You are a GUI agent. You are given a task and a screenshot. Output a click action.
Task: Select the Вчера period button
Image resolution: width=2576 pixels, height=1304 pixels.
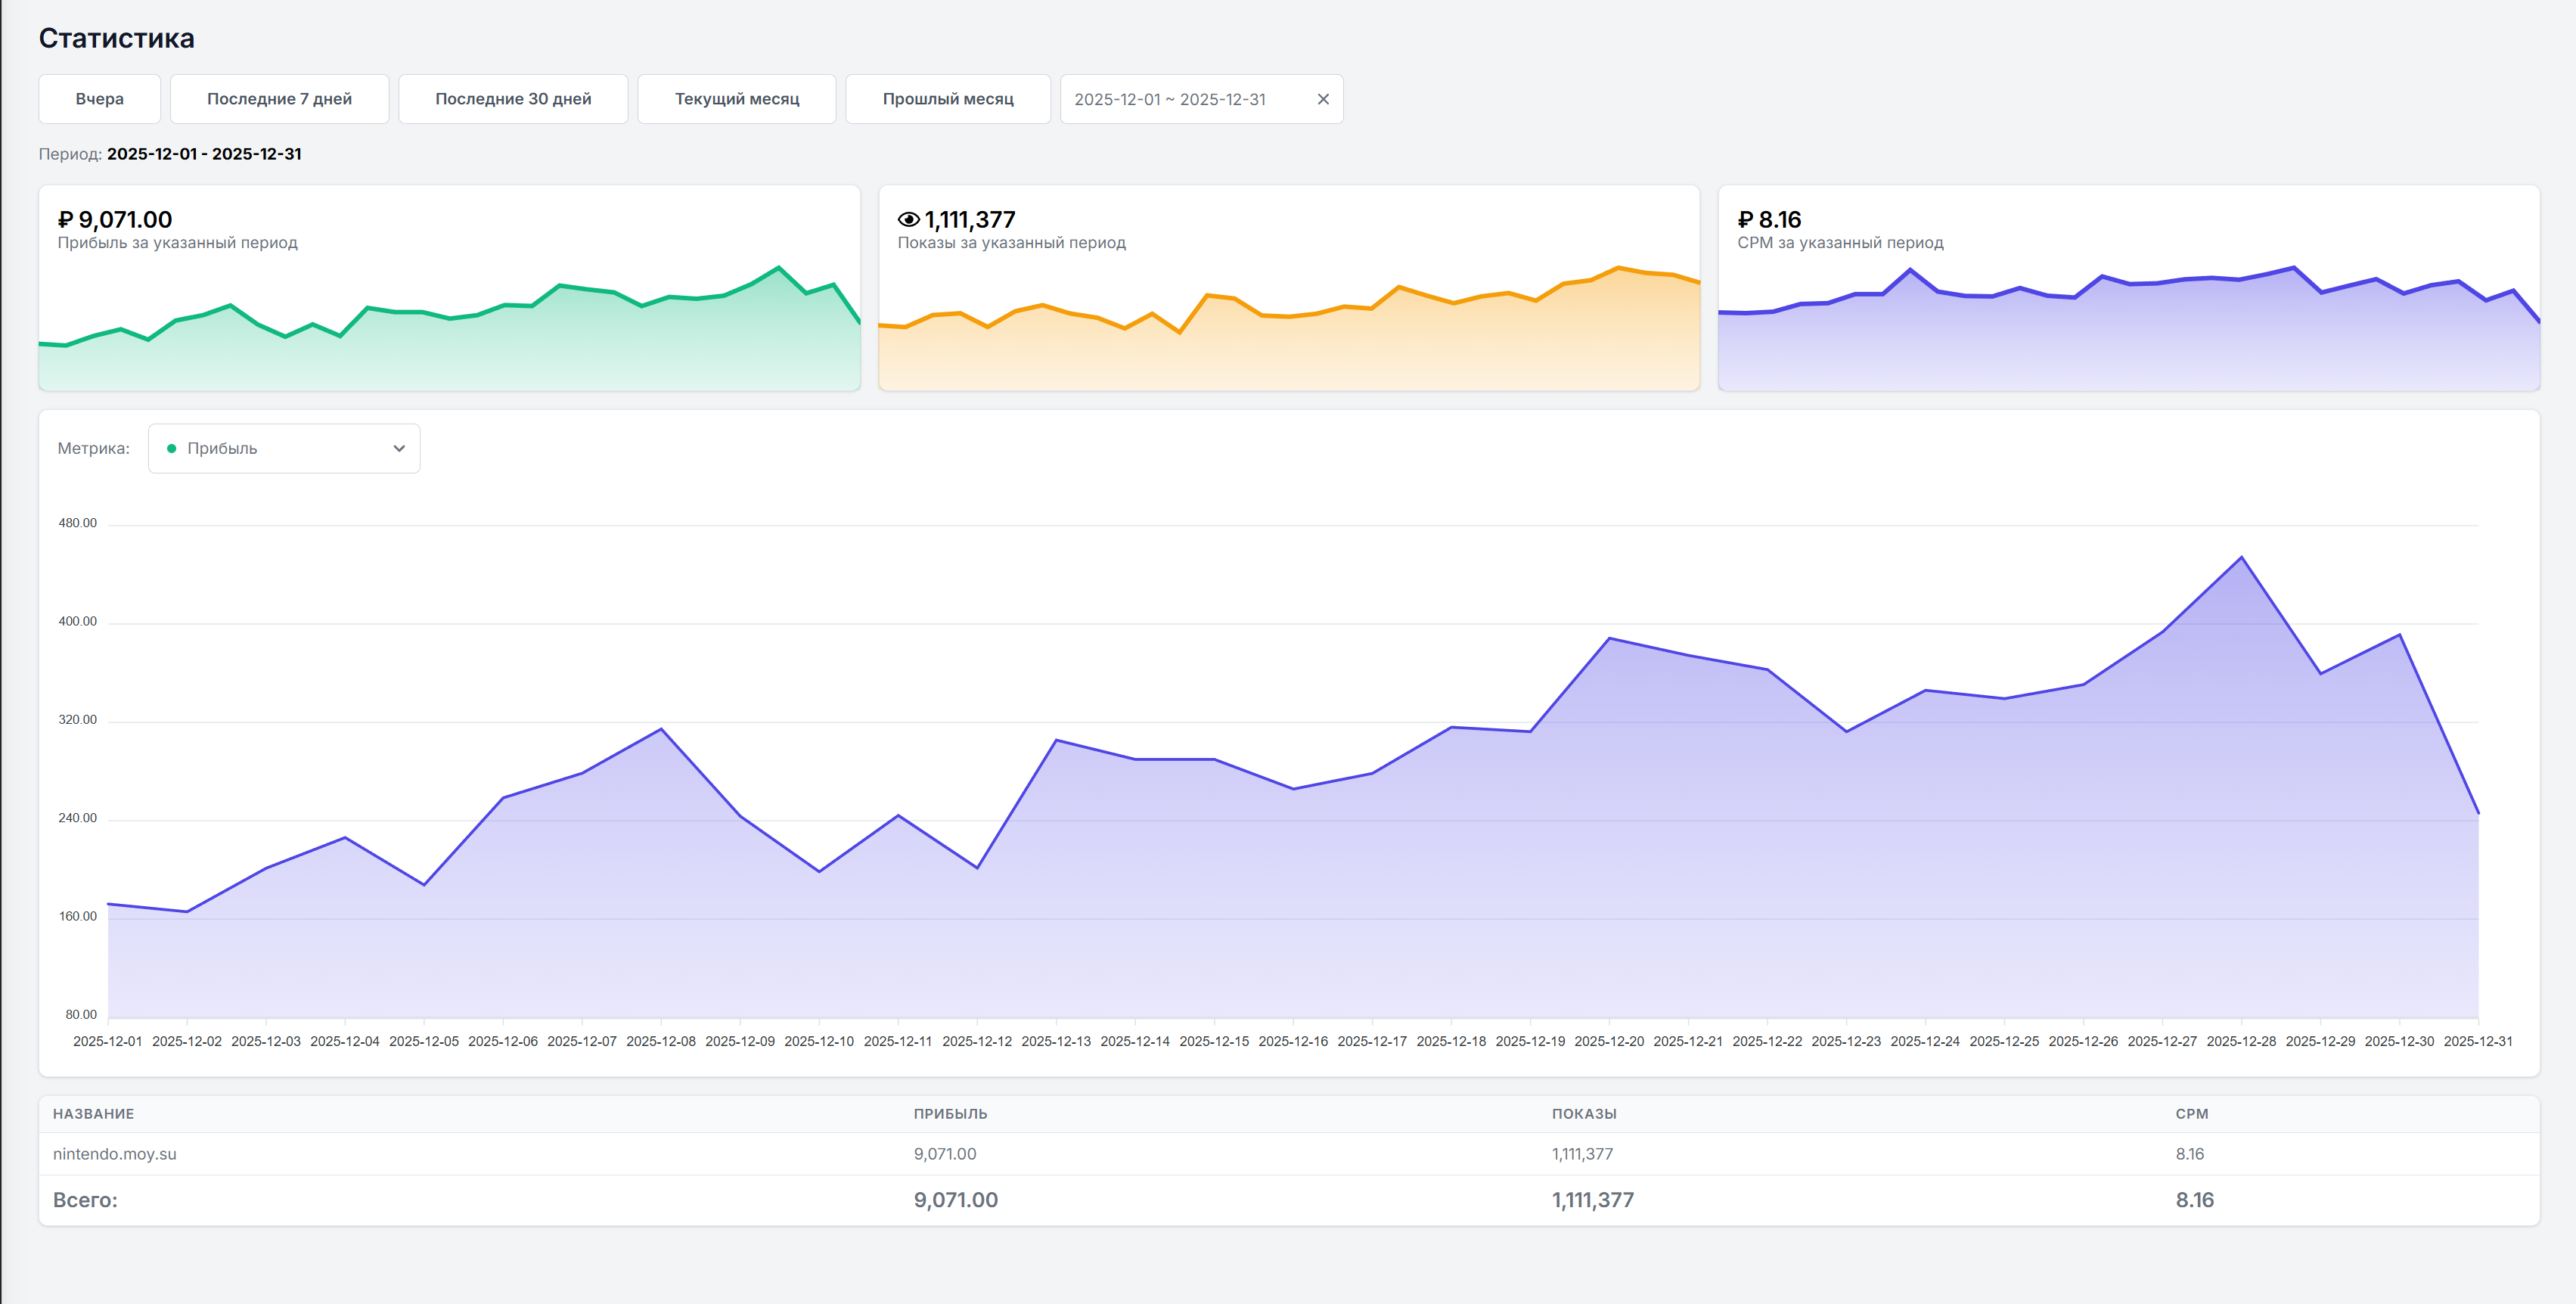pos(99,99)
